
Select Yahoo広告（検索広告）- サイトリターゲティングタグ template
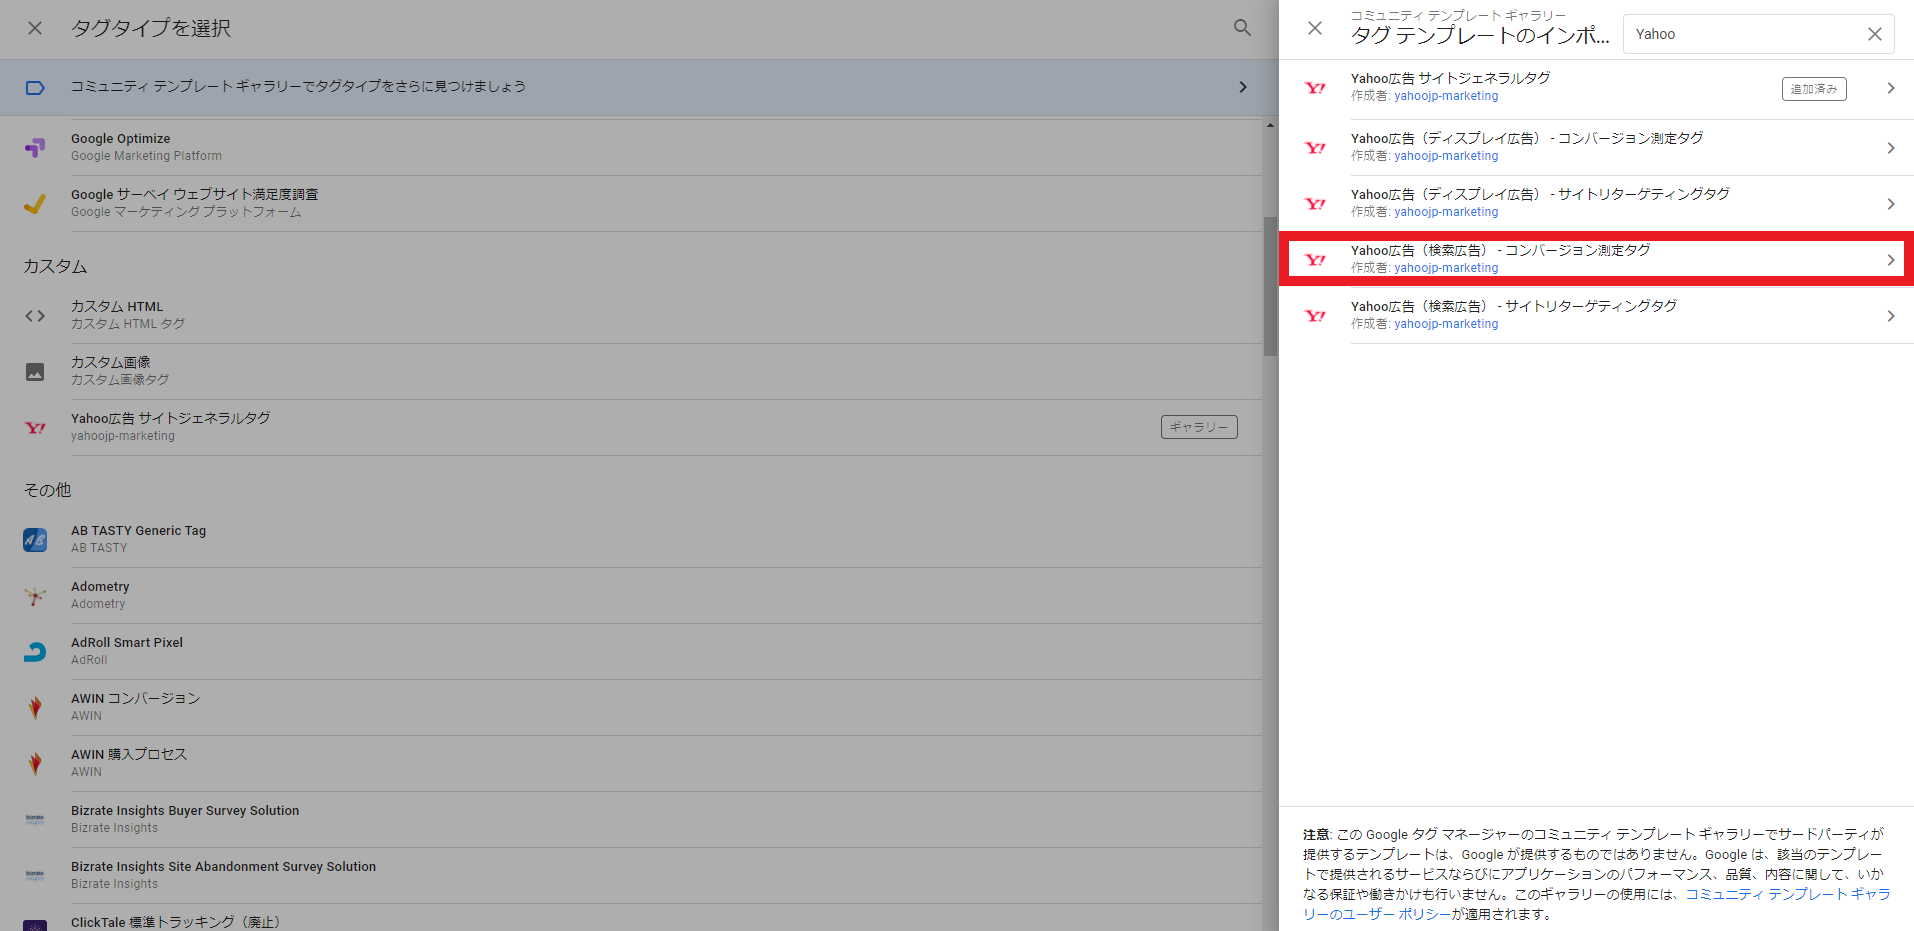click(x=1596, y=316)
